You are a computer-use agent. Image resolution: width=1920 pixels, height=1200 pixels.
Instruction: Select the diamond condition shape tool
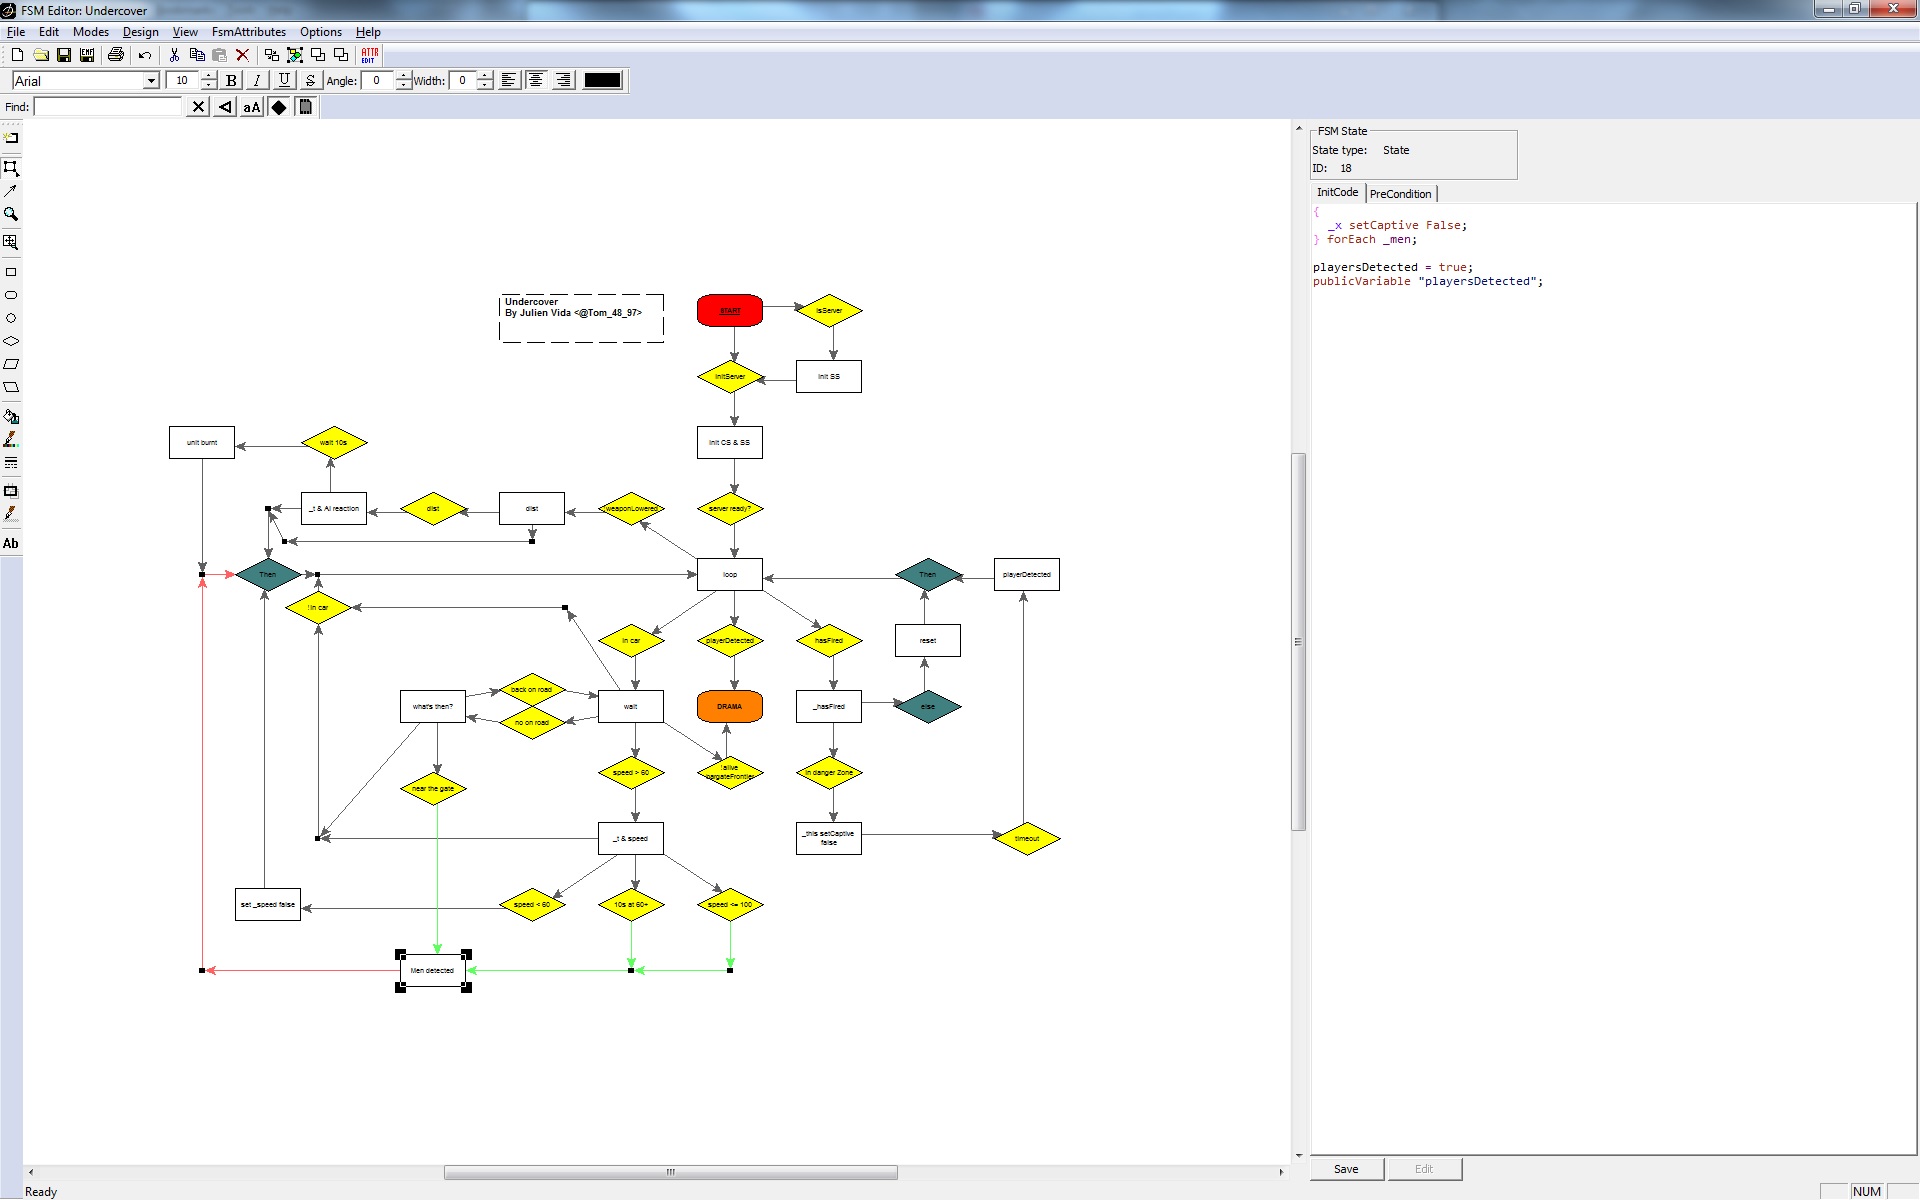tap(12, 341)
